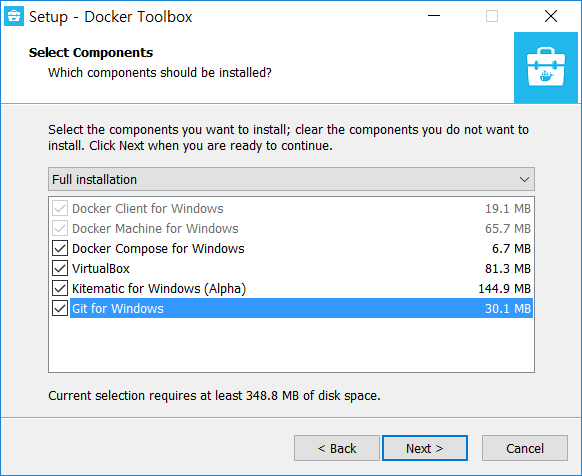
Task: Go back with the Back button
Action: [337, 448]
